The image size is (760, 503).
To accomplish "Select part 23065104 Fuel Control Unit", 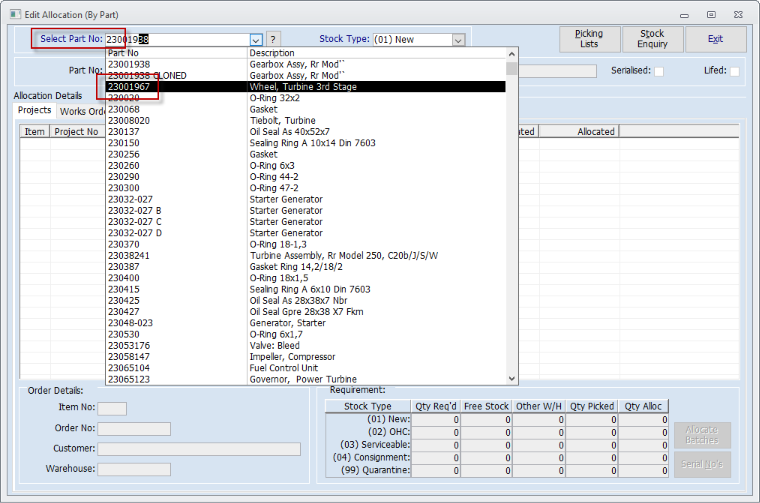I will pos(305,368).
